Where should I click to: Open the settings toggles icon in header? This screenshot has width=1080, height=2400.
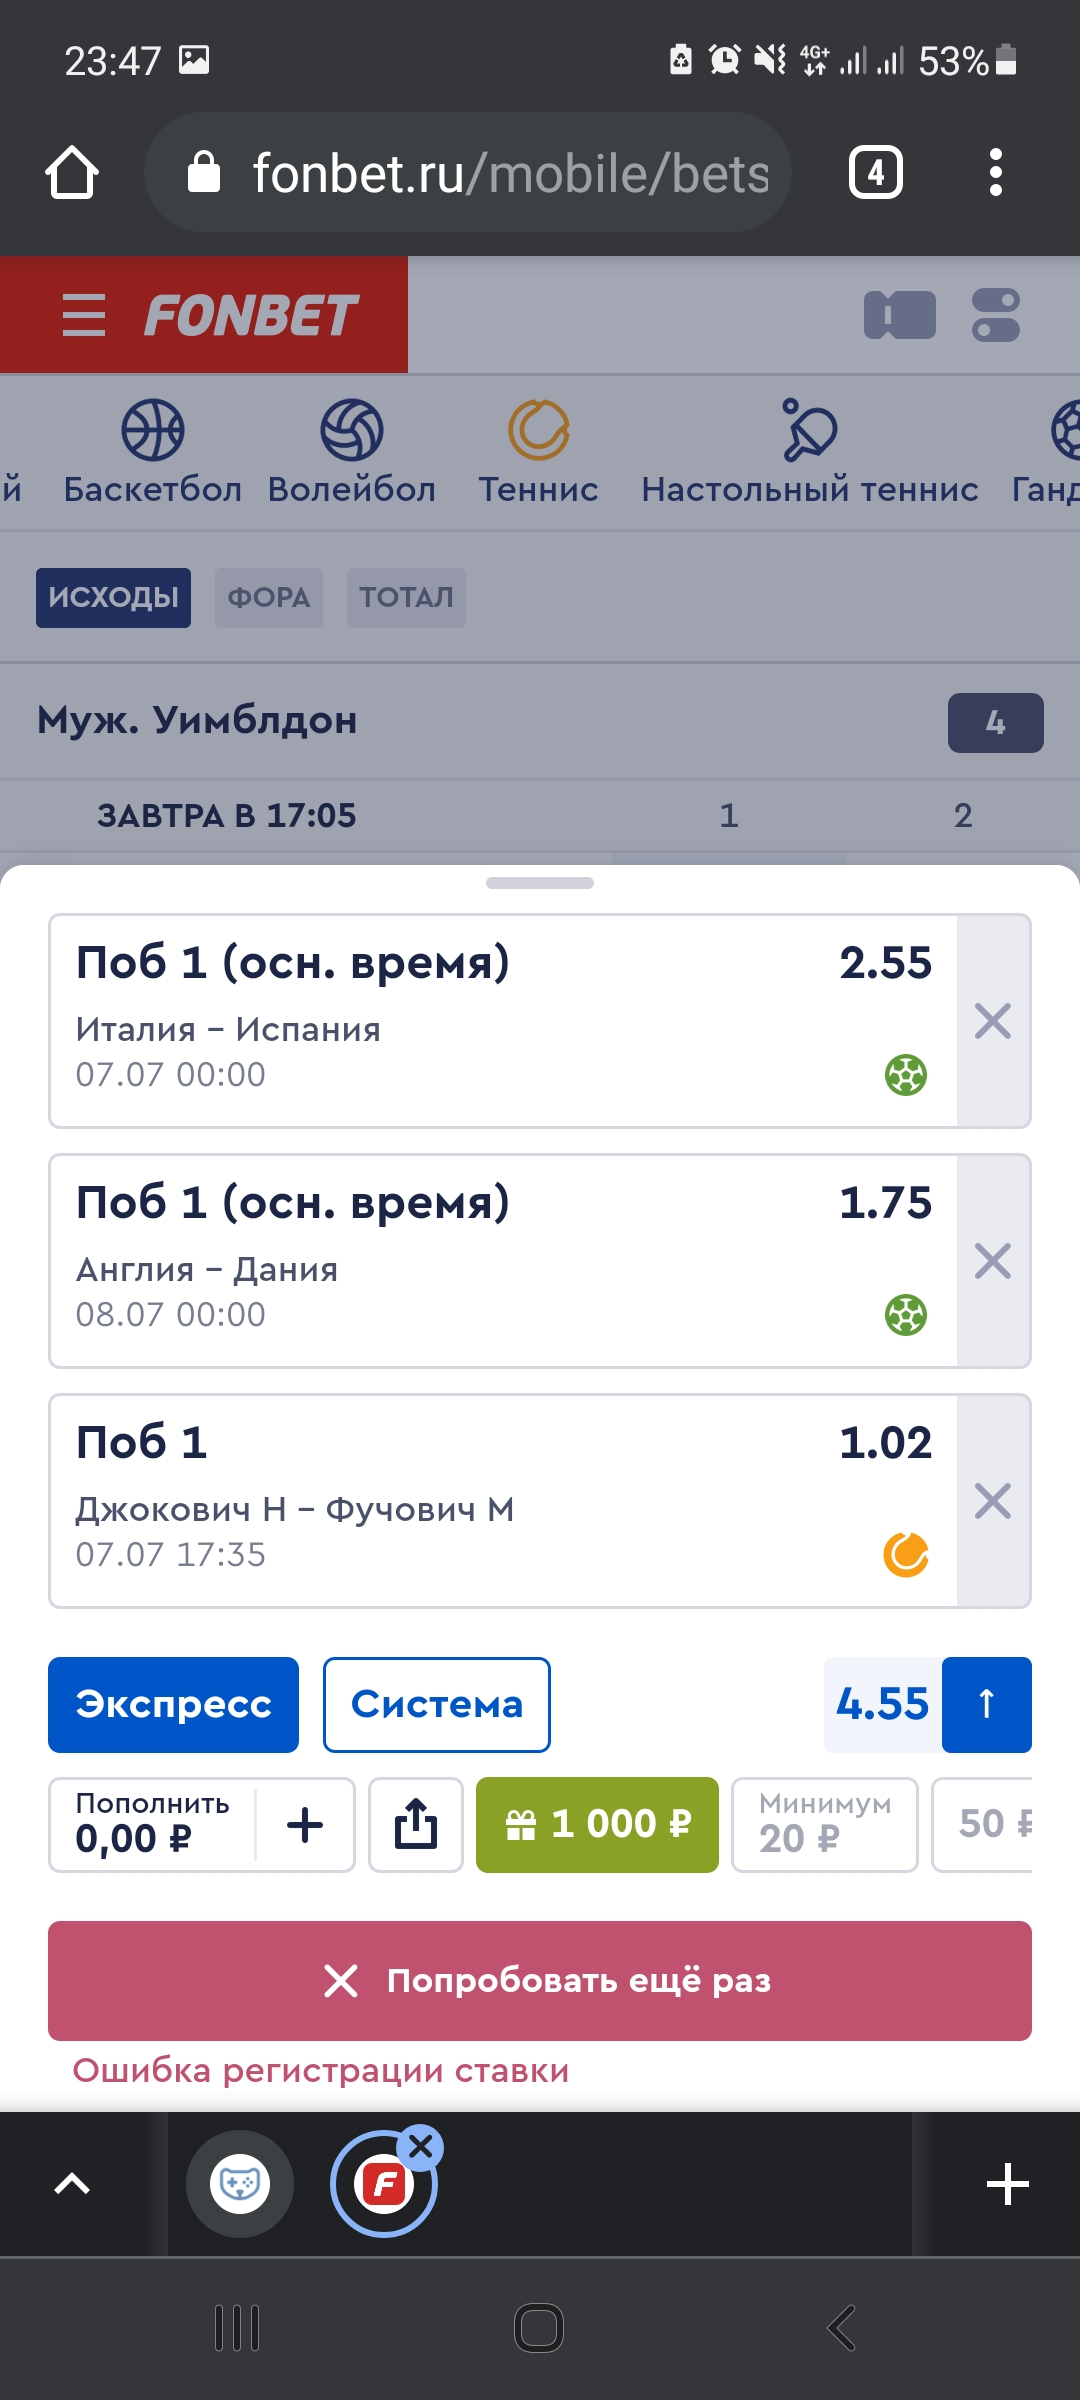tap(996, 315)
